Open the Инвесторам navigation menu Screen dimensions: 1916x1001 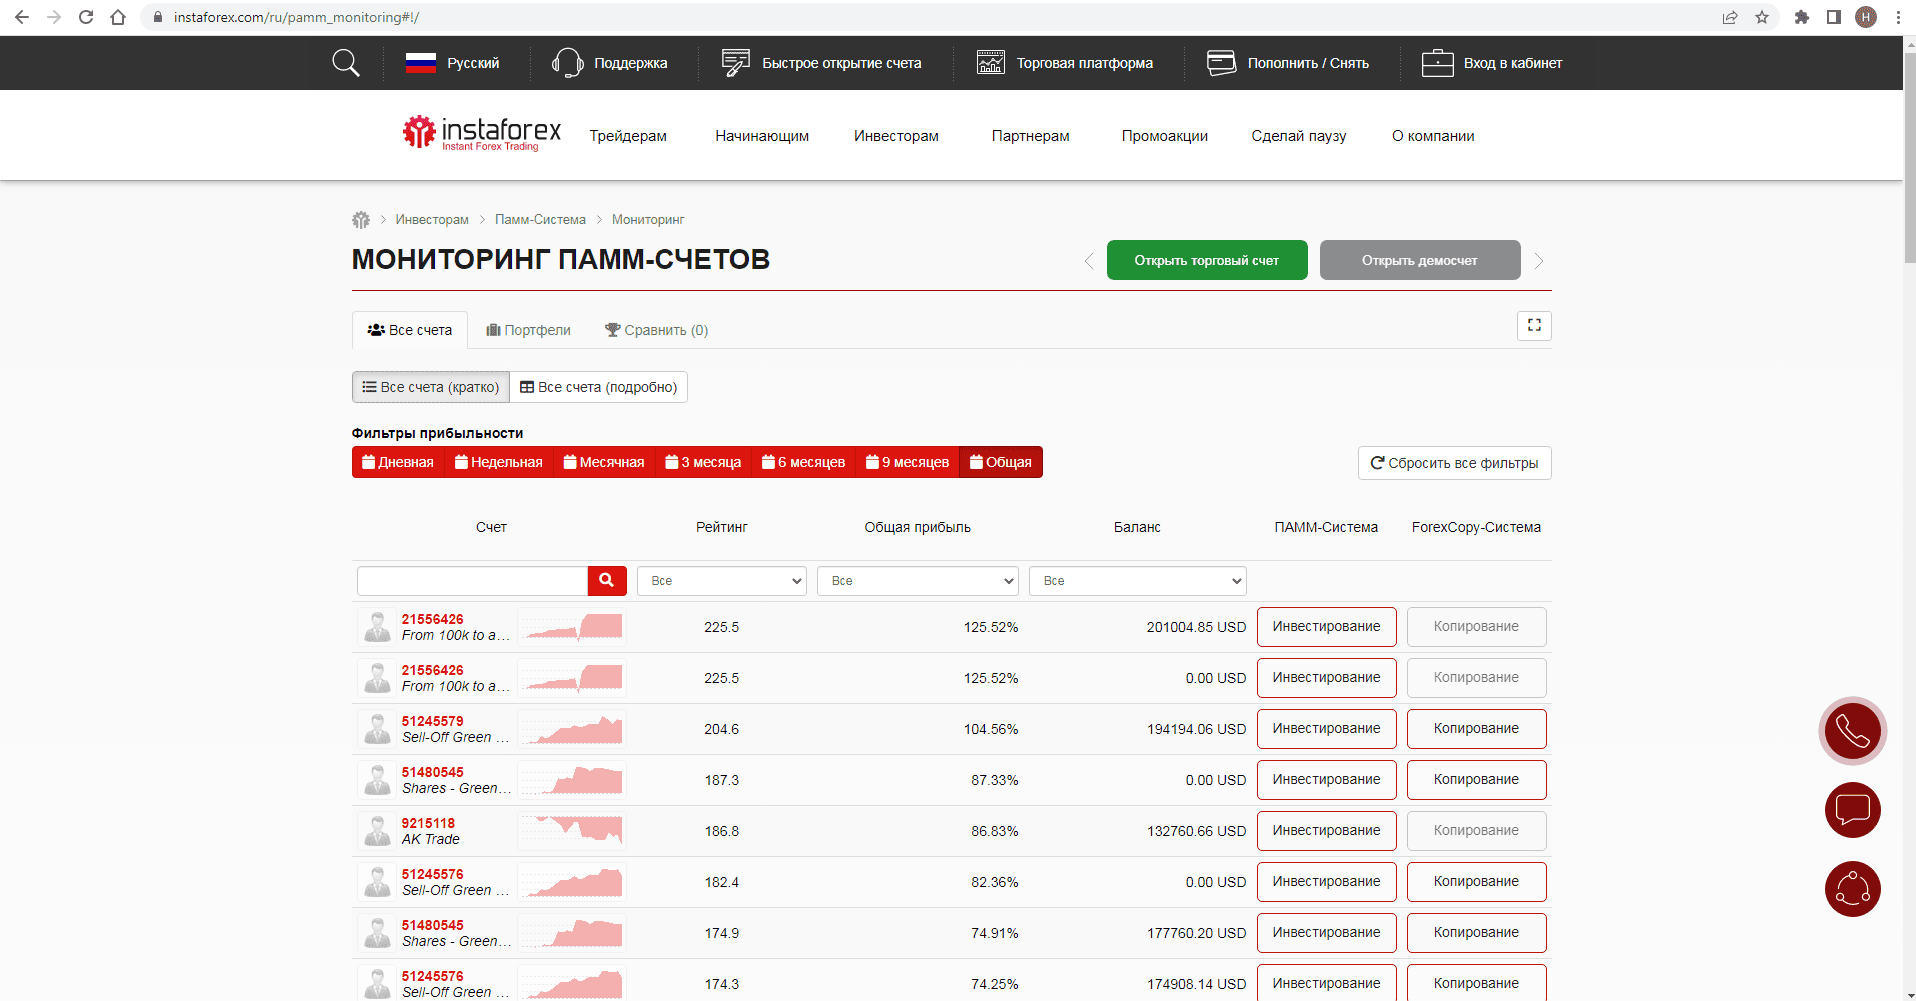896,136
